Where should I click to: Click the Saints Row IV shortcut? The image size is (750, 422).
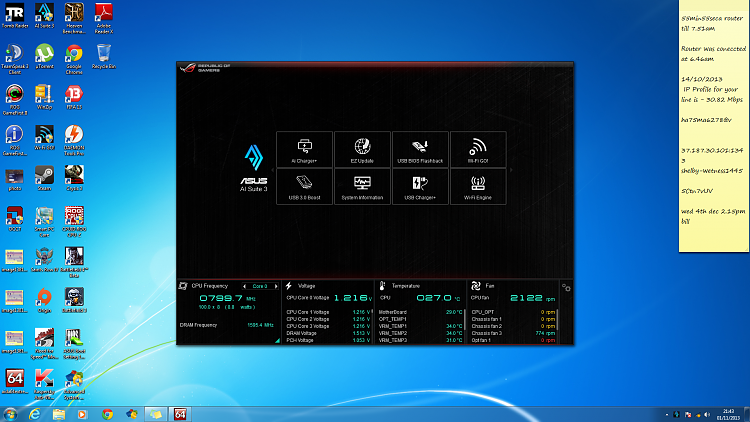[x=44, y=260]
